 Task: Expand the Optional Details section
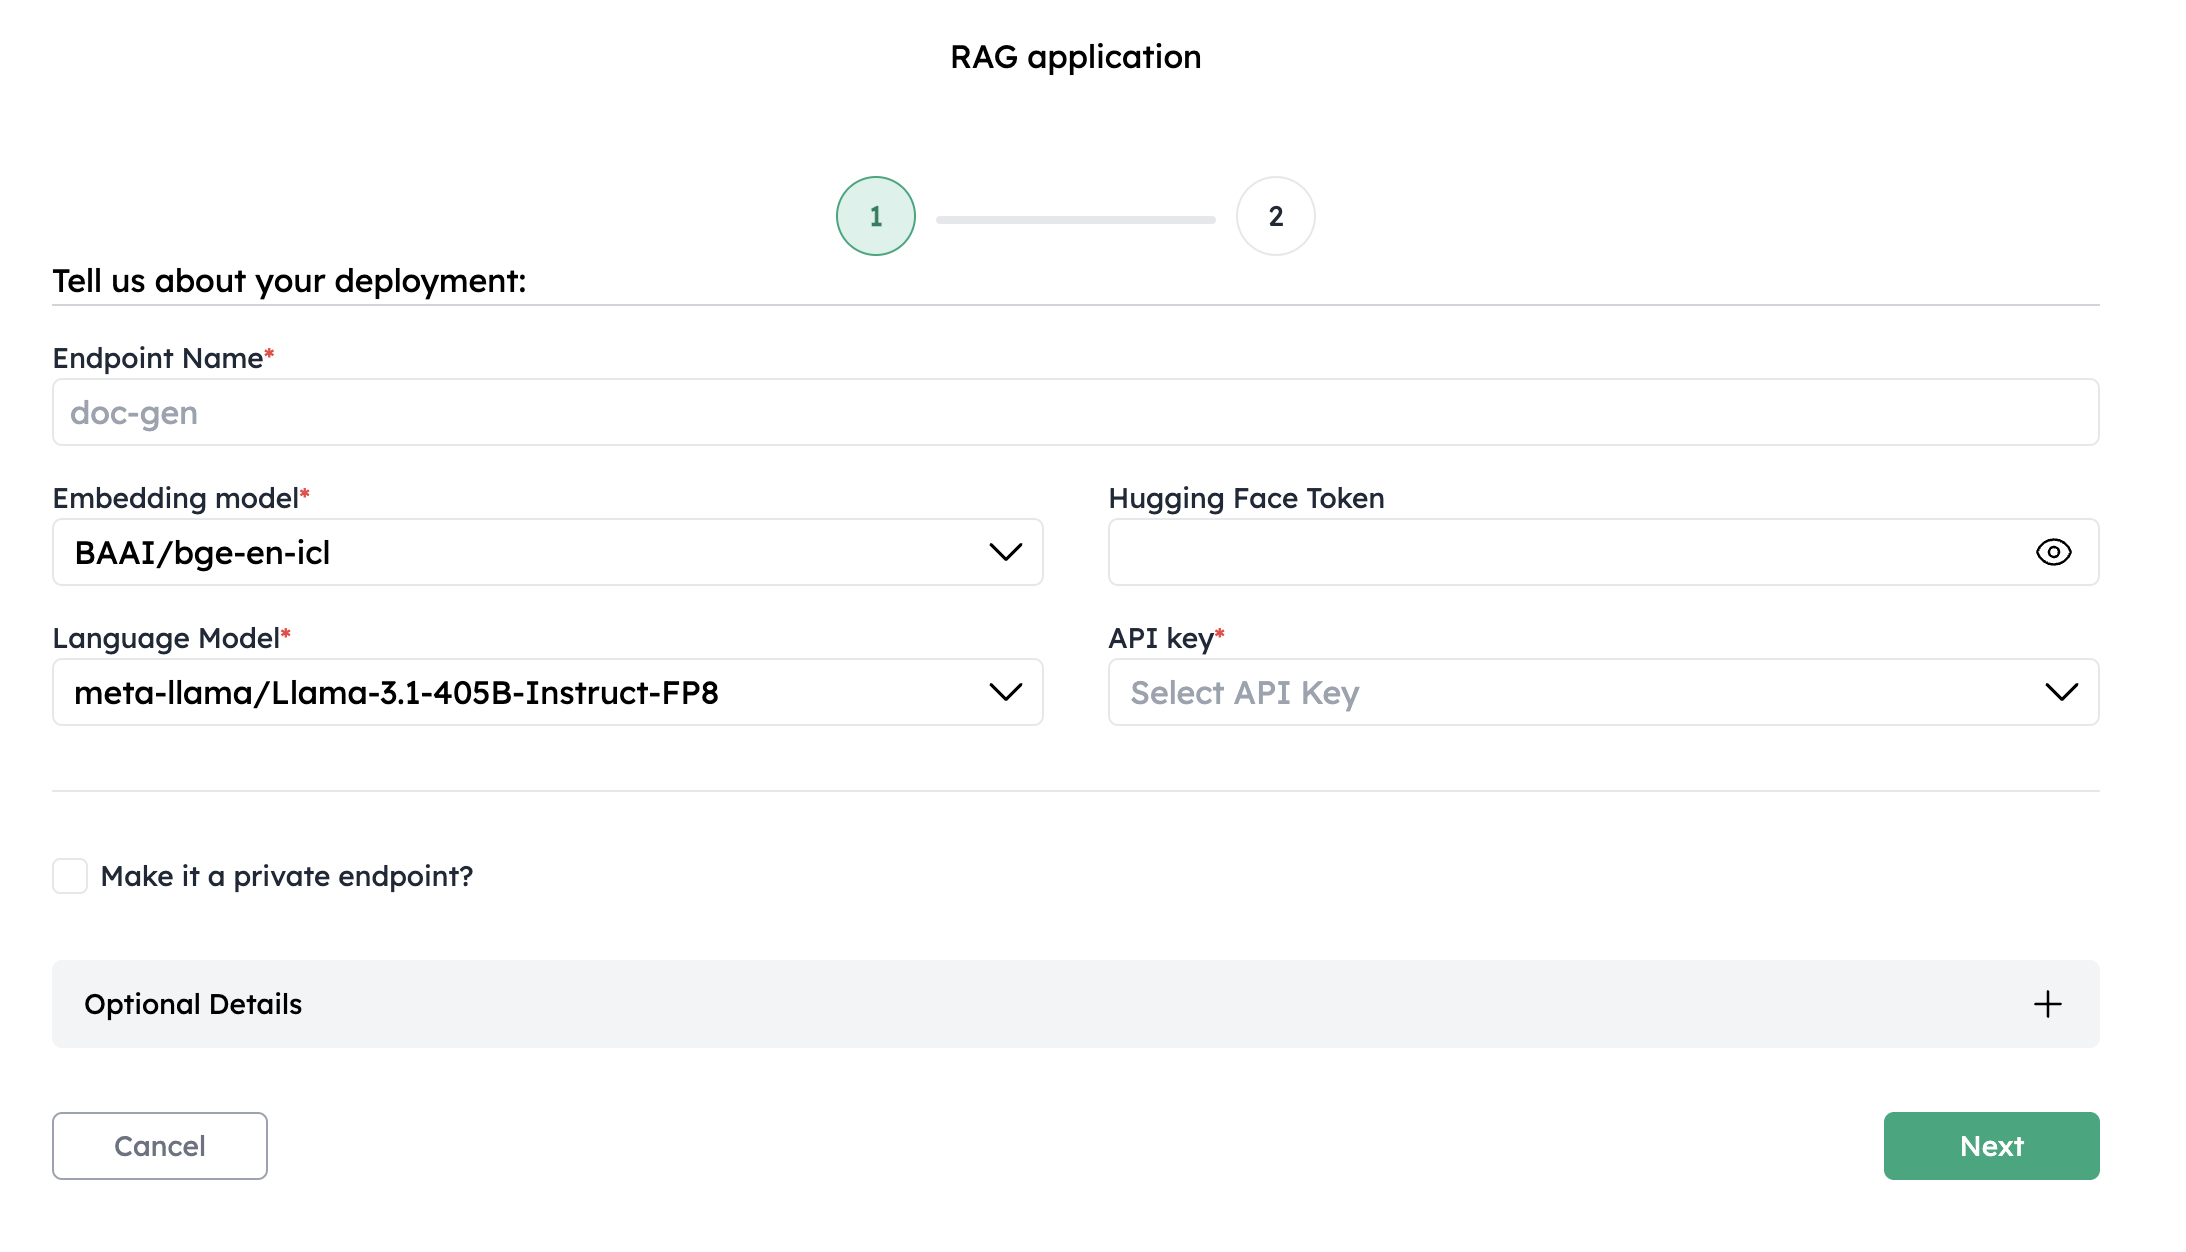coord(1076,1004)
